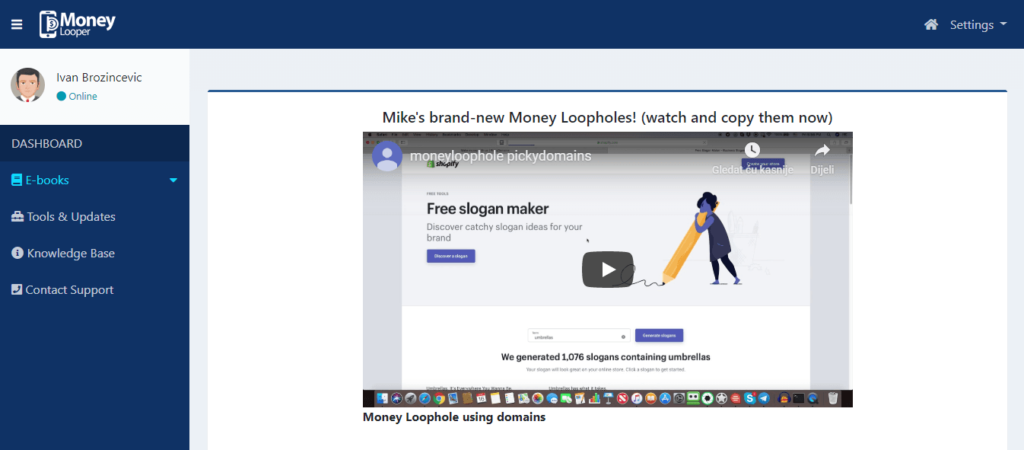
Task: Click the Finder icon in the video's dock
Action: tap(382, 398)
